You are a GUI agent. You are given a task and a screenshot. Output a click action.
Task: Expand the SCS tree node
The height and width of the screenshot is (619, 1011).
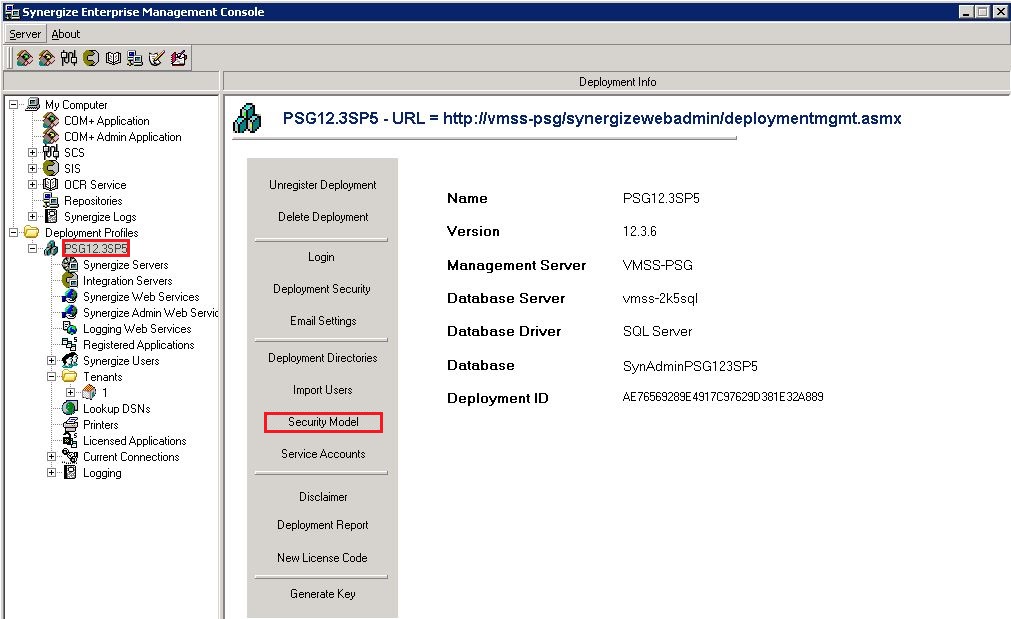pos(32,152)
